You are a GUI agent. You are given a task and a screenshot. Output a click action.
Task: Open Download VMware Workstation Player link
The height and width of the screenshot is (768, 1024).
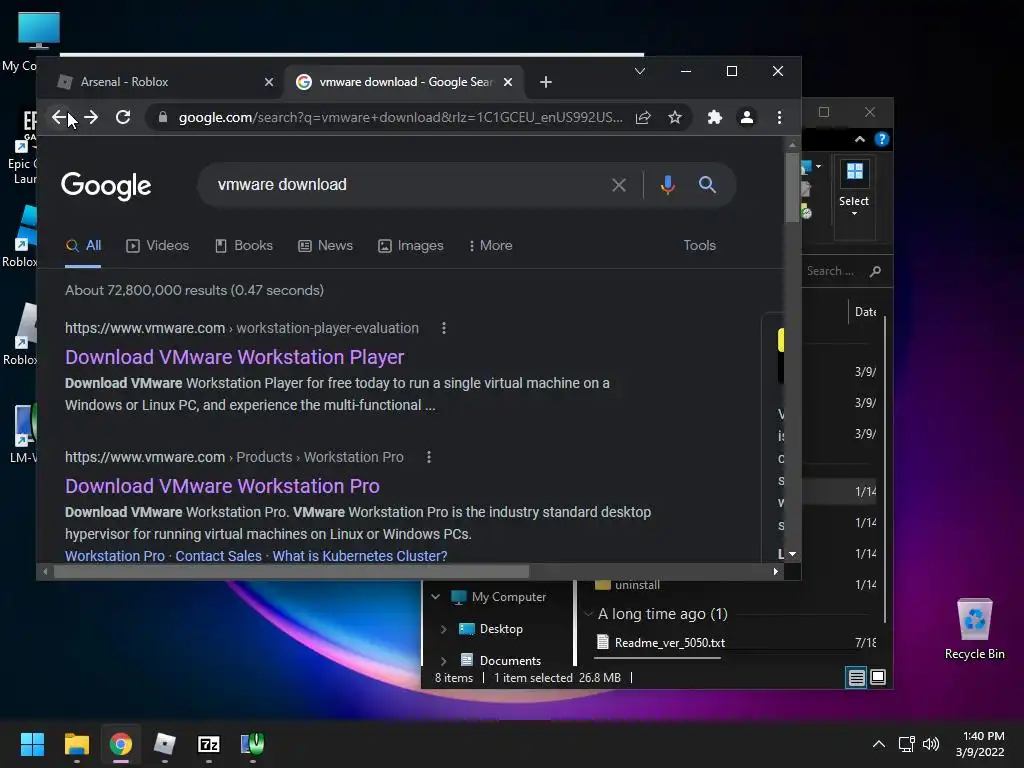click(x=234, y=357)
